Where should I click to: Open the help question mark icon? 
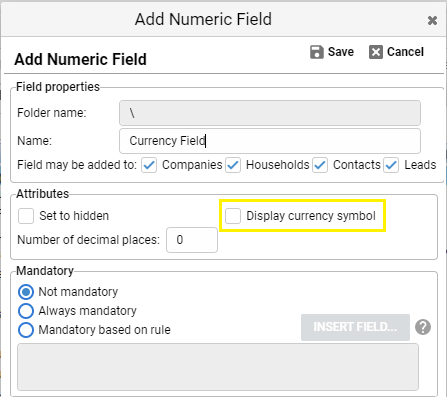[x=423, y=327]
